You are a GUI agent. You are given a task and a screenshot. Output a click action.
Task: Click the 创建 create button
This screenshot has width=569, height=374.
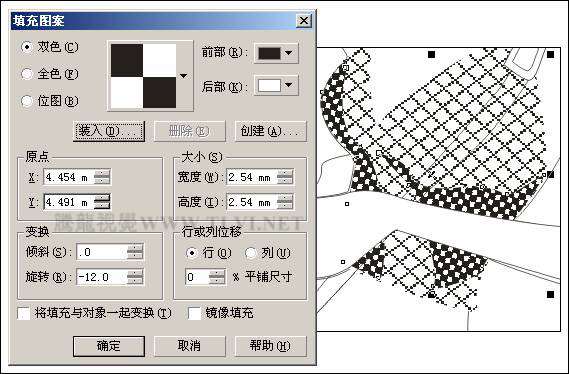(x=271, y=131)
